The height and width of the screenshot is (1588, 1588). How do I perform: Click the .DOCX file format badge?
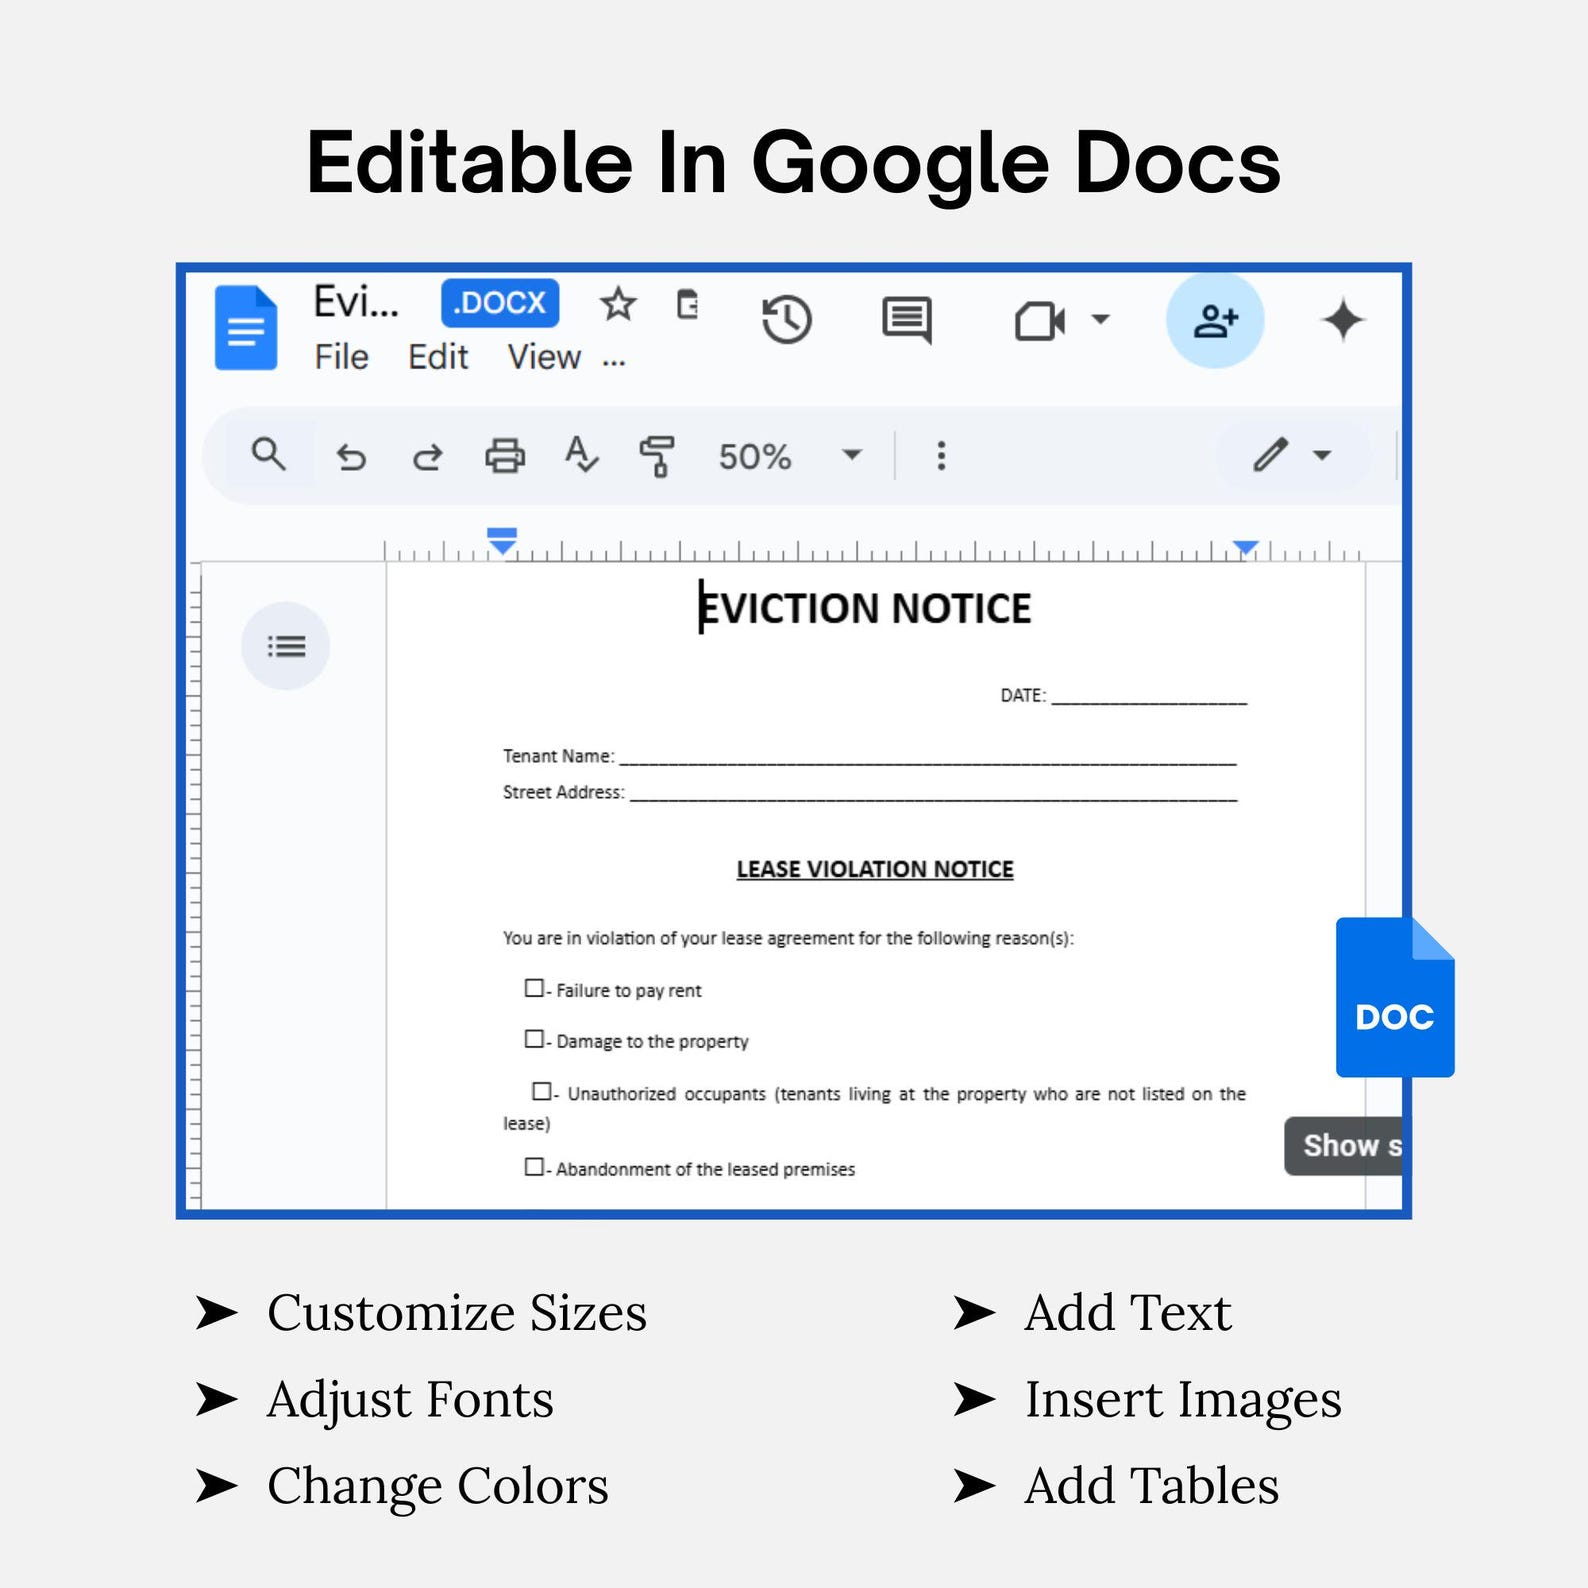click(500, 303)
